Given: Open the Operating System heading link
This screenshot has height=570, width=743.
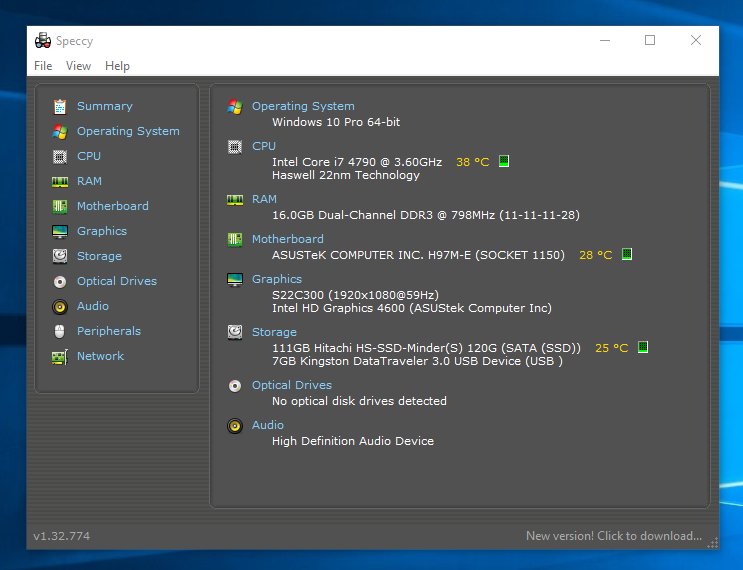Looking at the screenshot, I should tap(302, 106).
